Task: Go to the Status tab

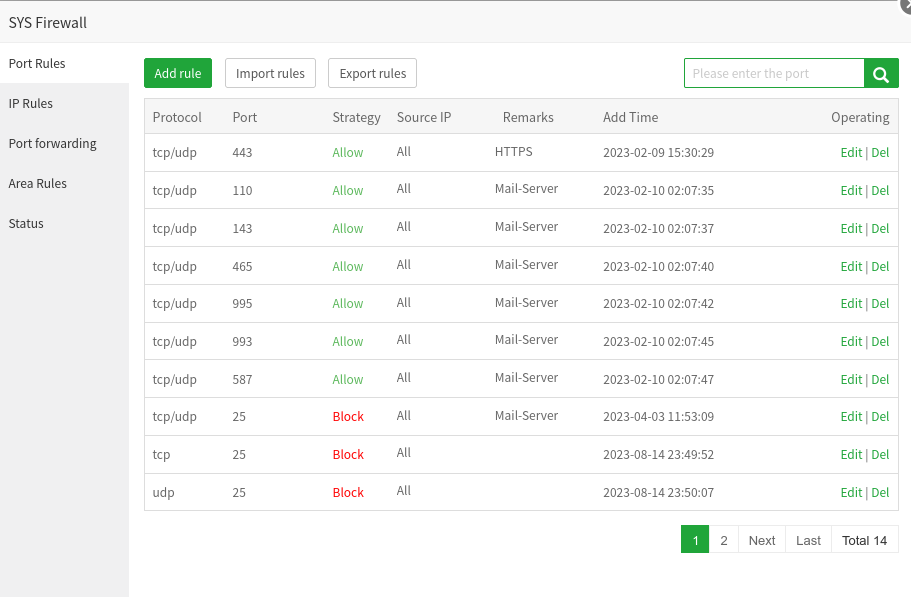Action: point(26,223)
